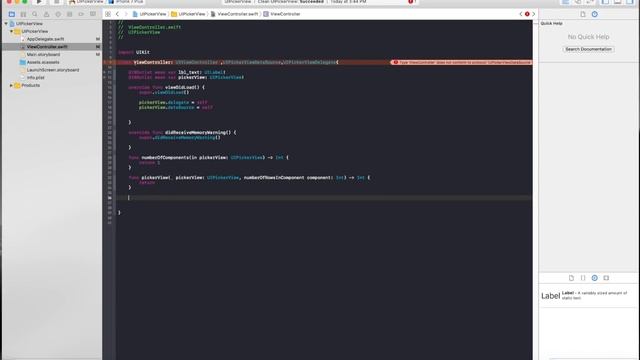Show the Code Snippet library
The image size is (640, 360).
pos(583,278)
